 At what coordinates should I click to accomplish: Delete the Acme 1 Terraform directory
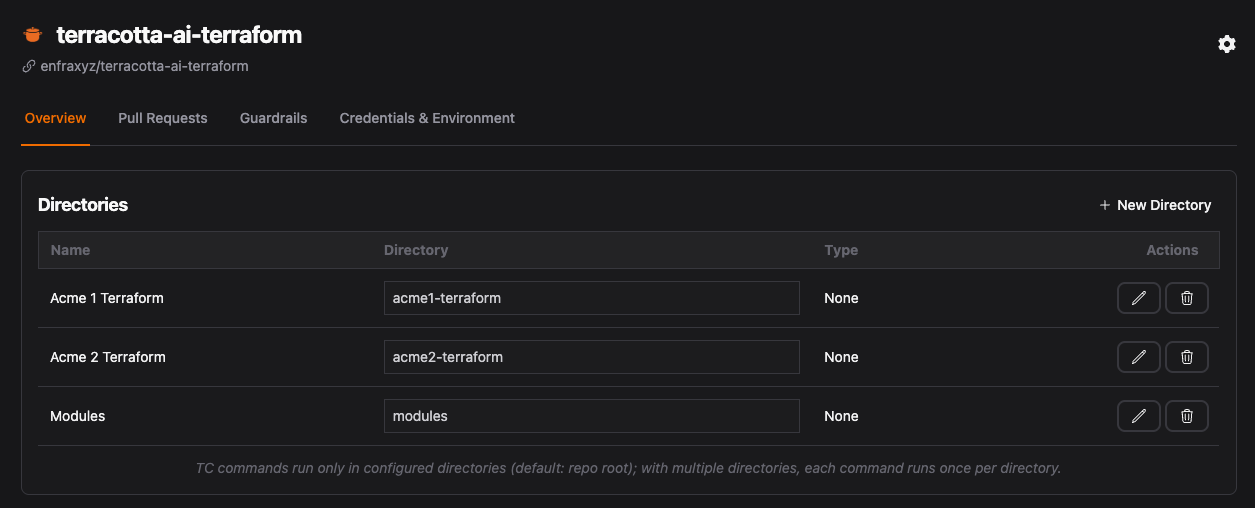tap(1187, 298)
